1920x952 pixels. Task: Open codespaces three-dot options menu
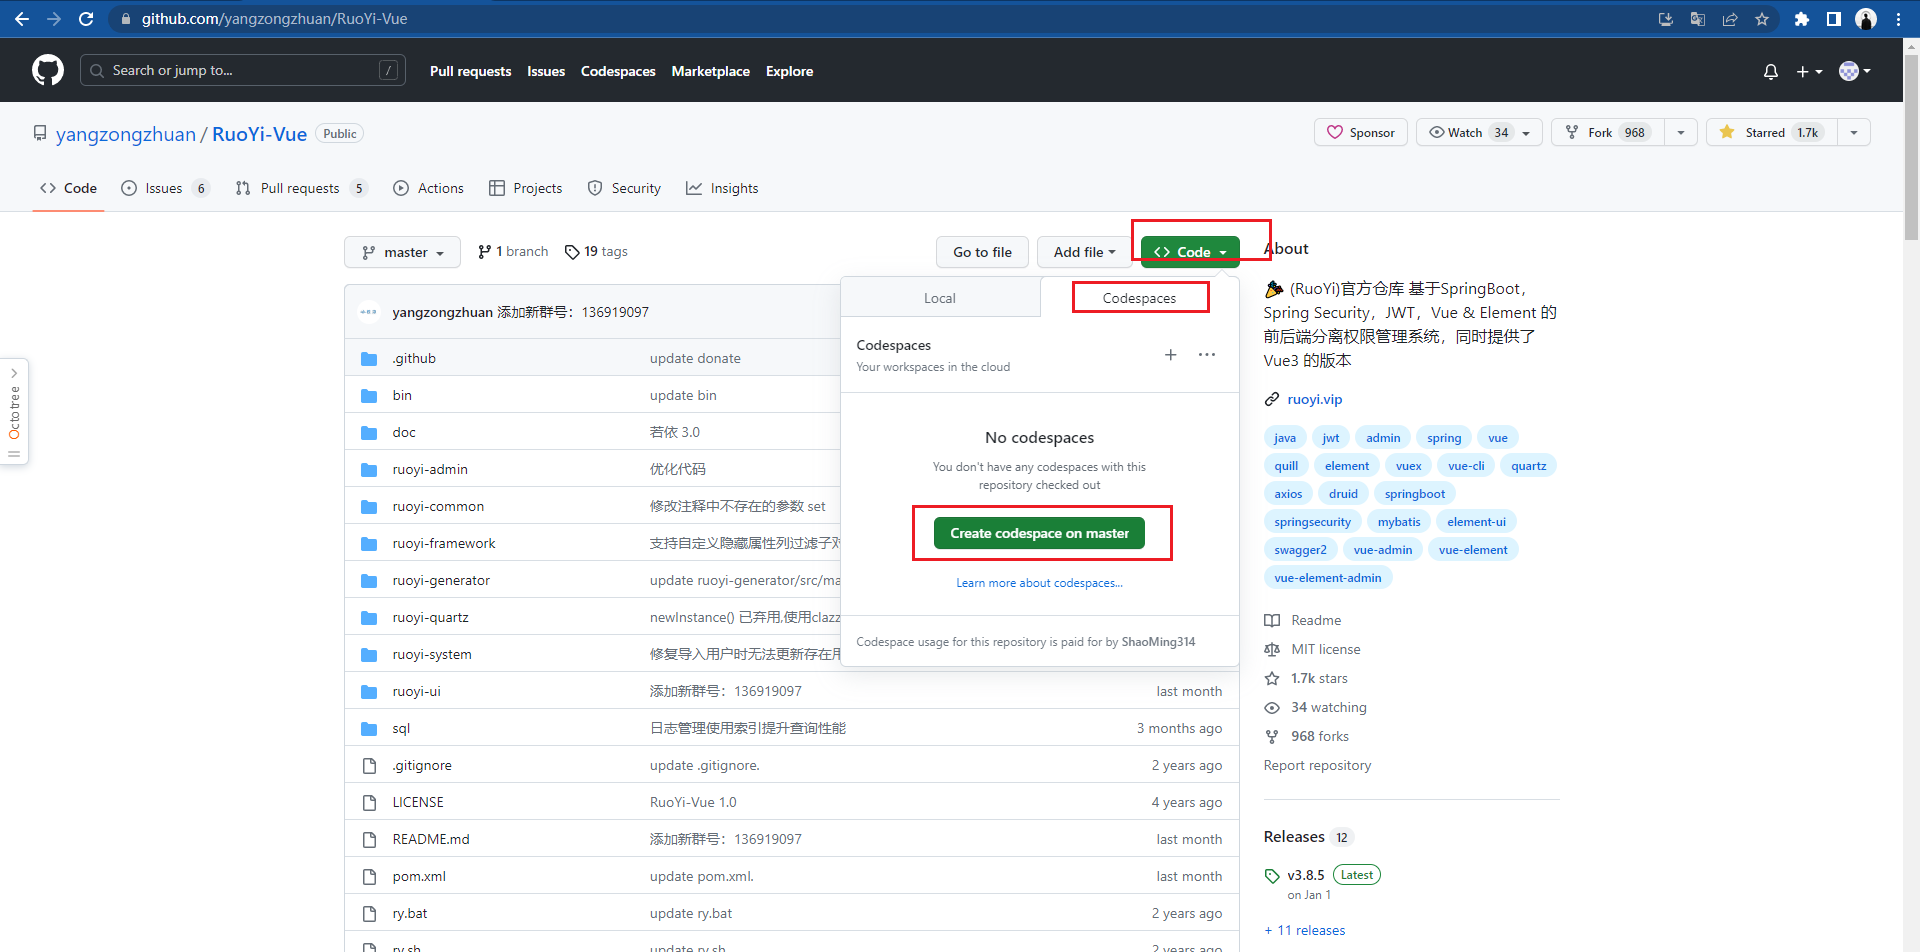tap(1207, 355)
